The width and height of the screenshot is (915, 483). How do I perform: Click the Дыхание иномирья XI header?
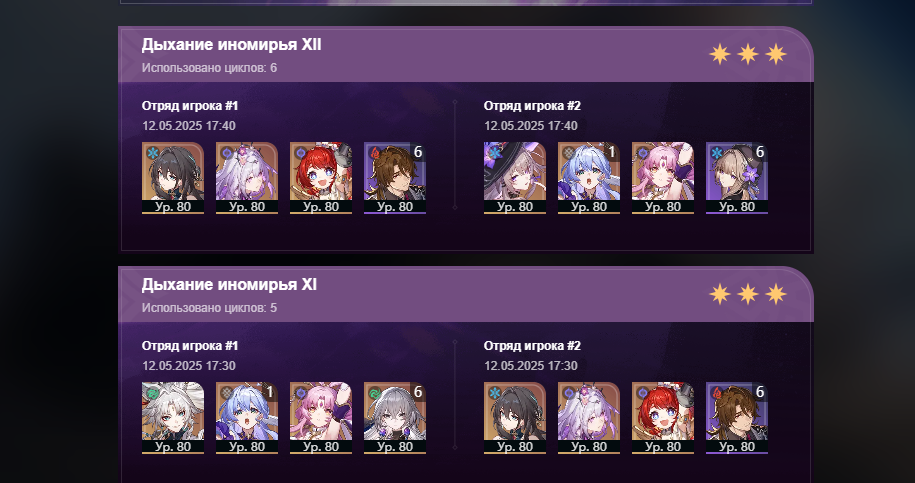229,285
